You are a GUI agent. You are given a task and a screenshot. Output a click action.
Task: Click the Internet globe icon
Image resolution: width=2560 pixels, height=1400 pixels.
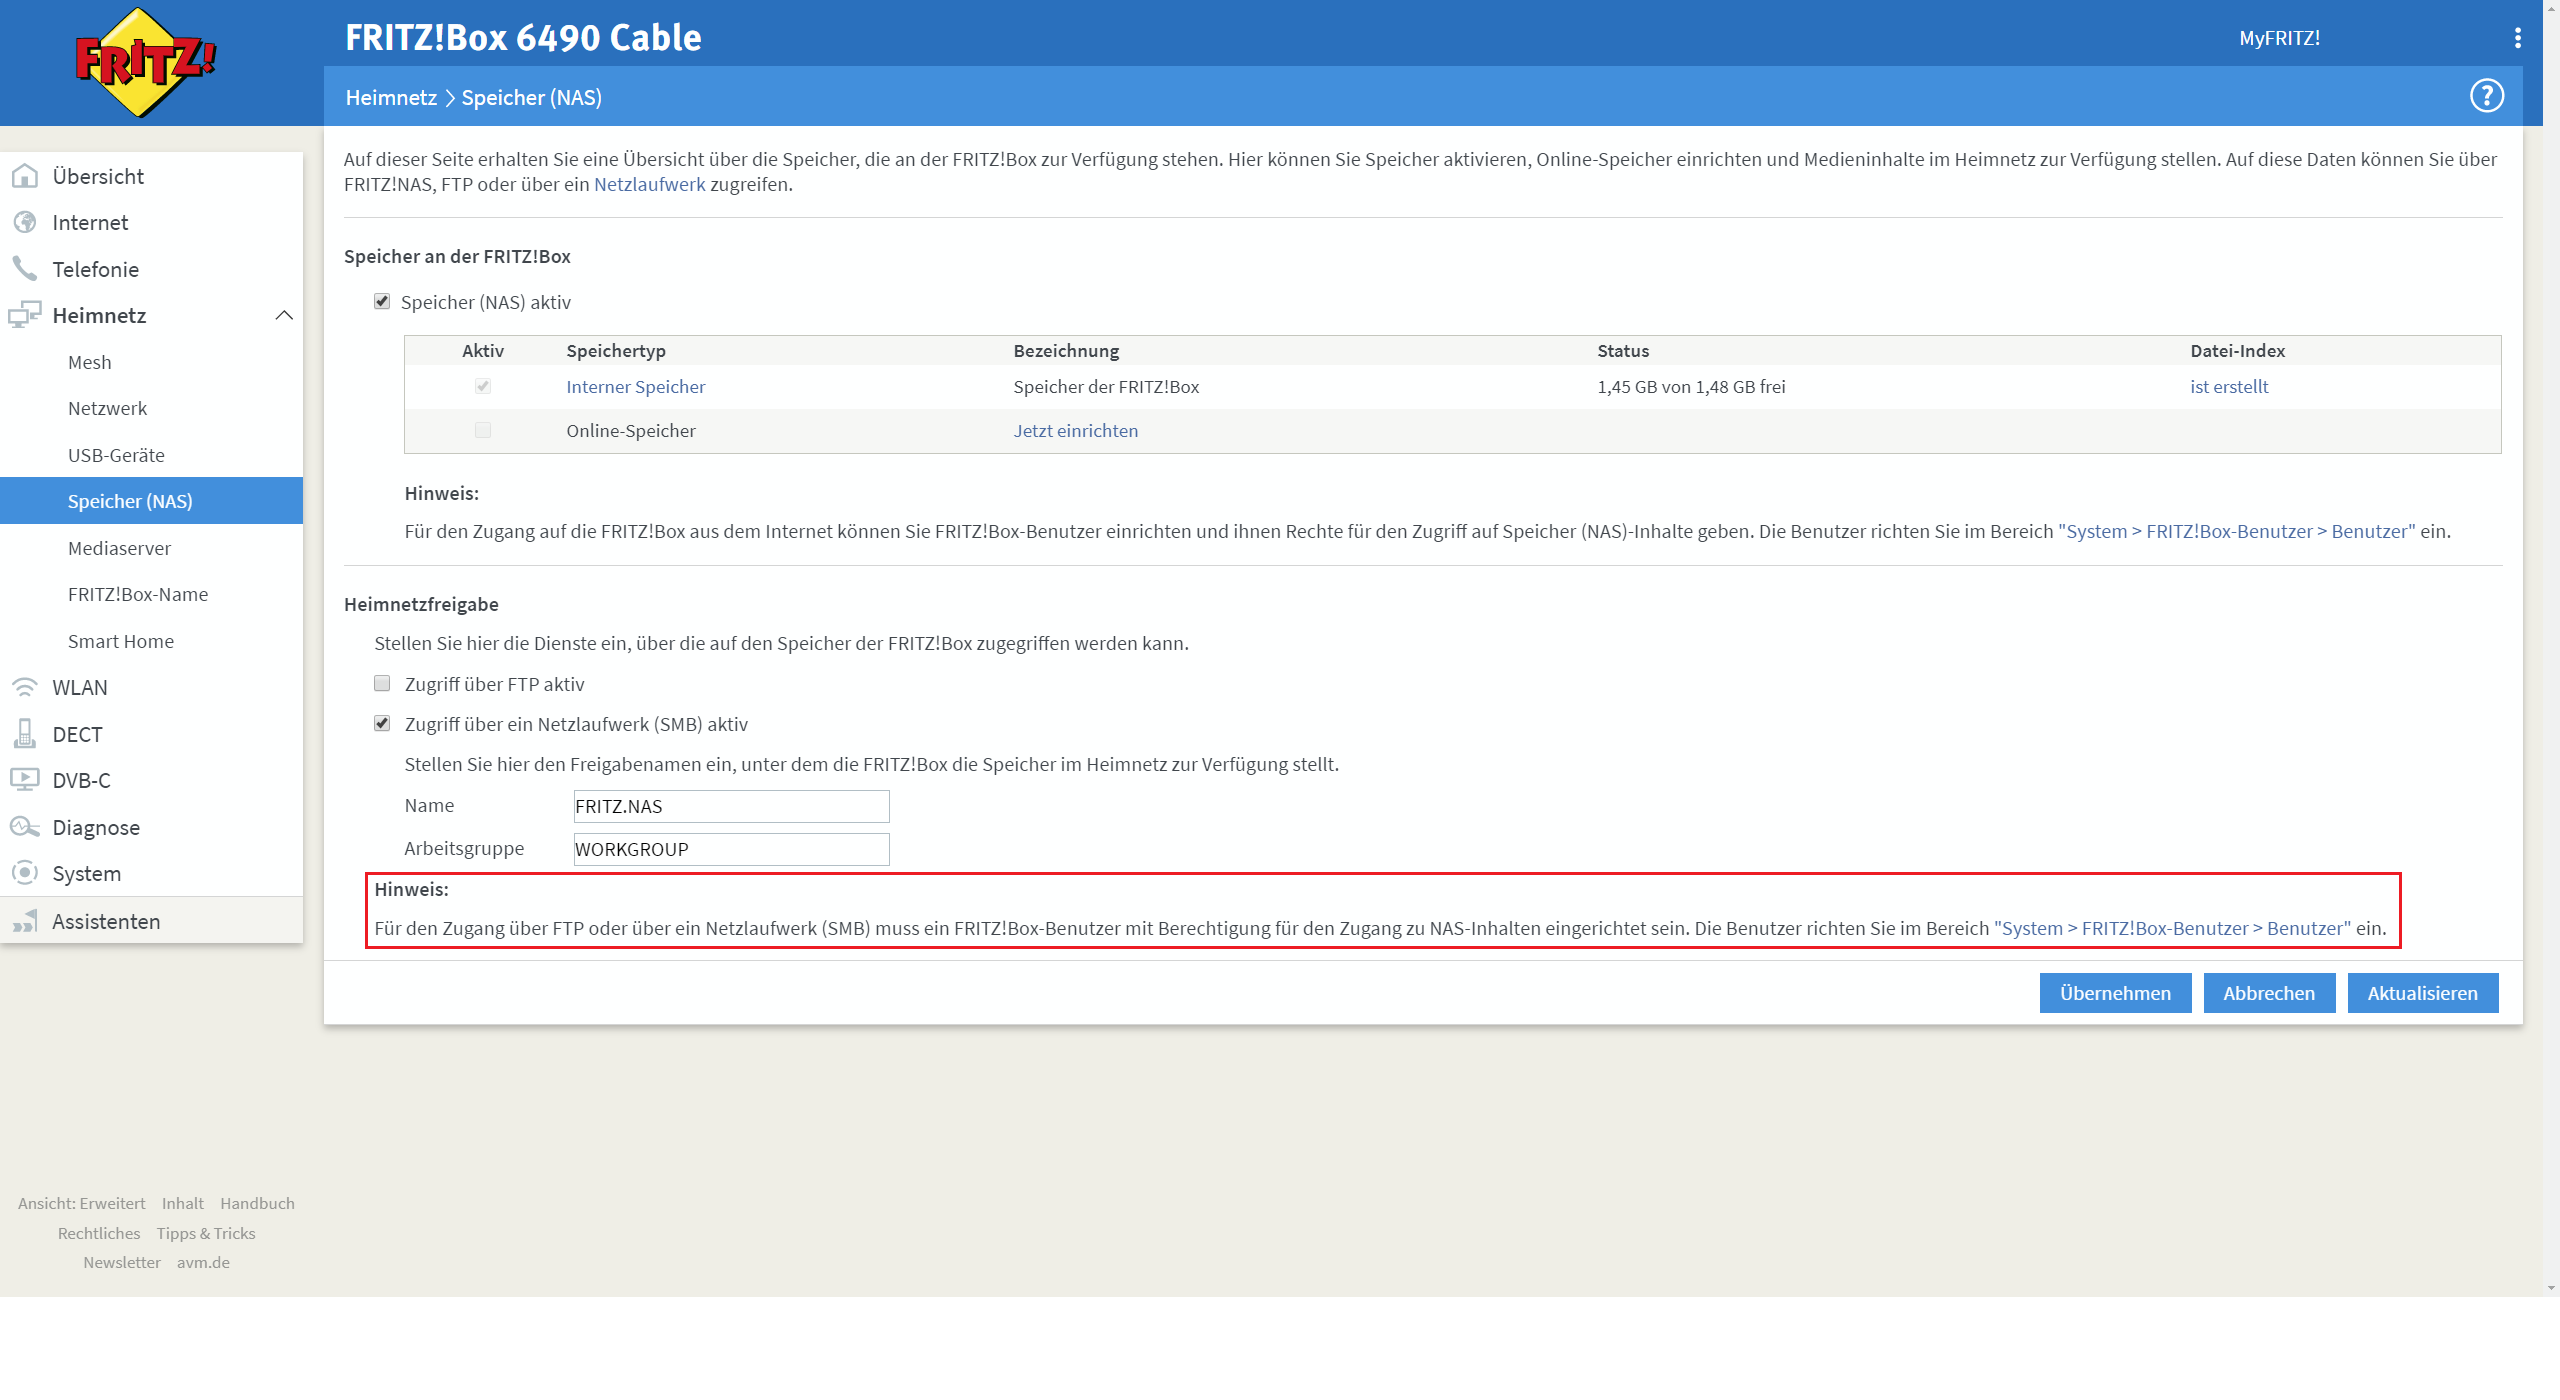click(x=25, y=222)
